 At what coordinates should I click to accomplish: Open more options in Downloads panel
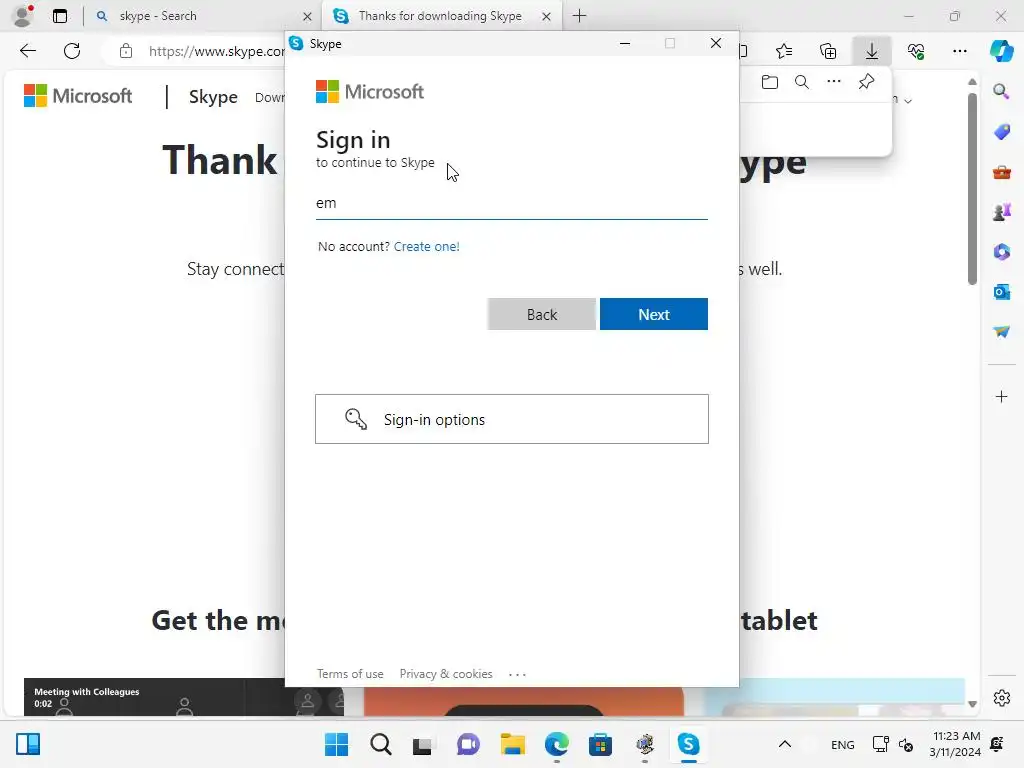coord(834,82)
